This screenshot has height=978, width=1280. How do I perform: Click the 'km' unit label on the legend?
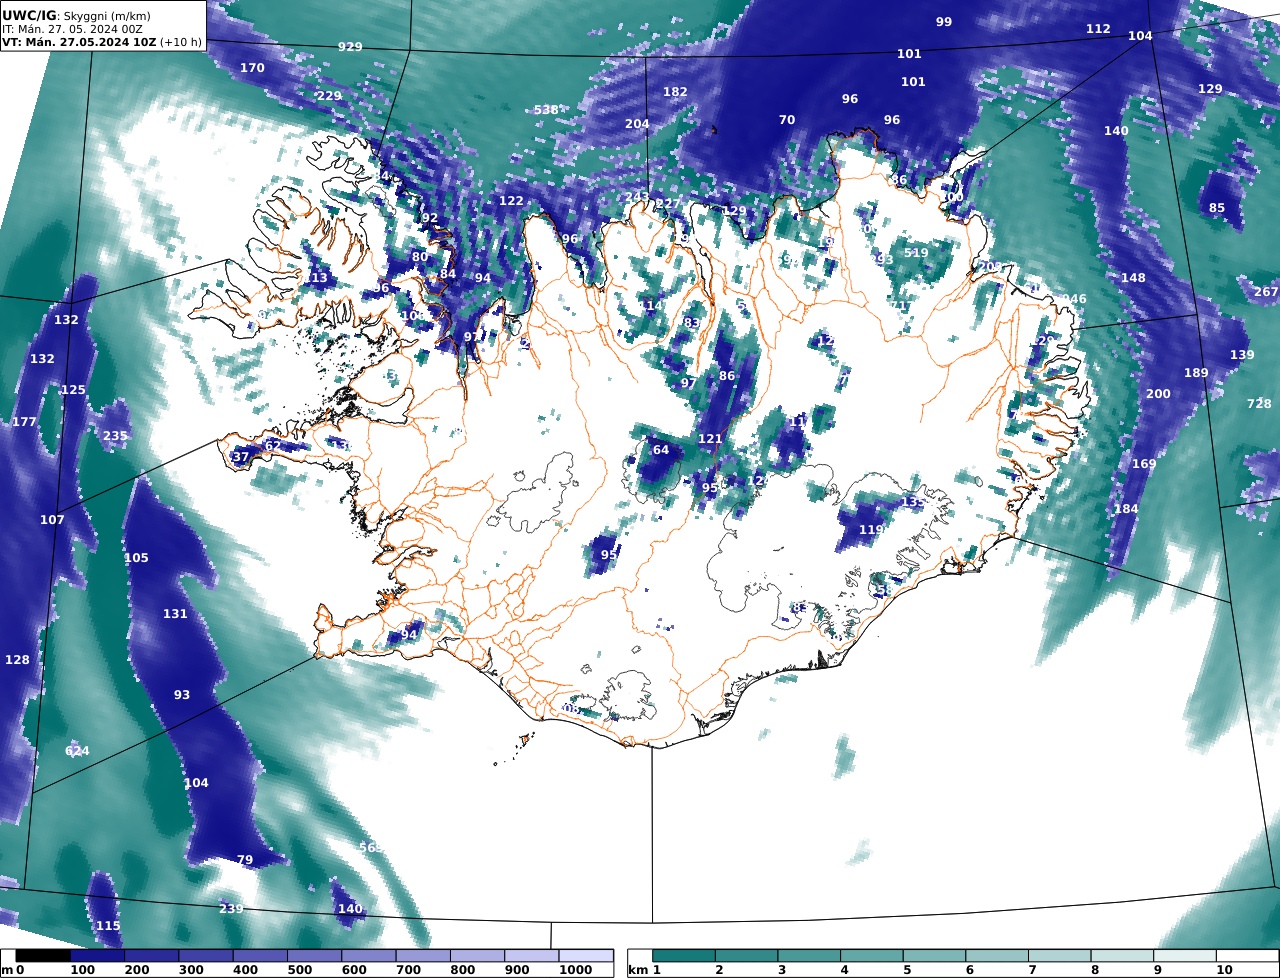pos(637,970)
